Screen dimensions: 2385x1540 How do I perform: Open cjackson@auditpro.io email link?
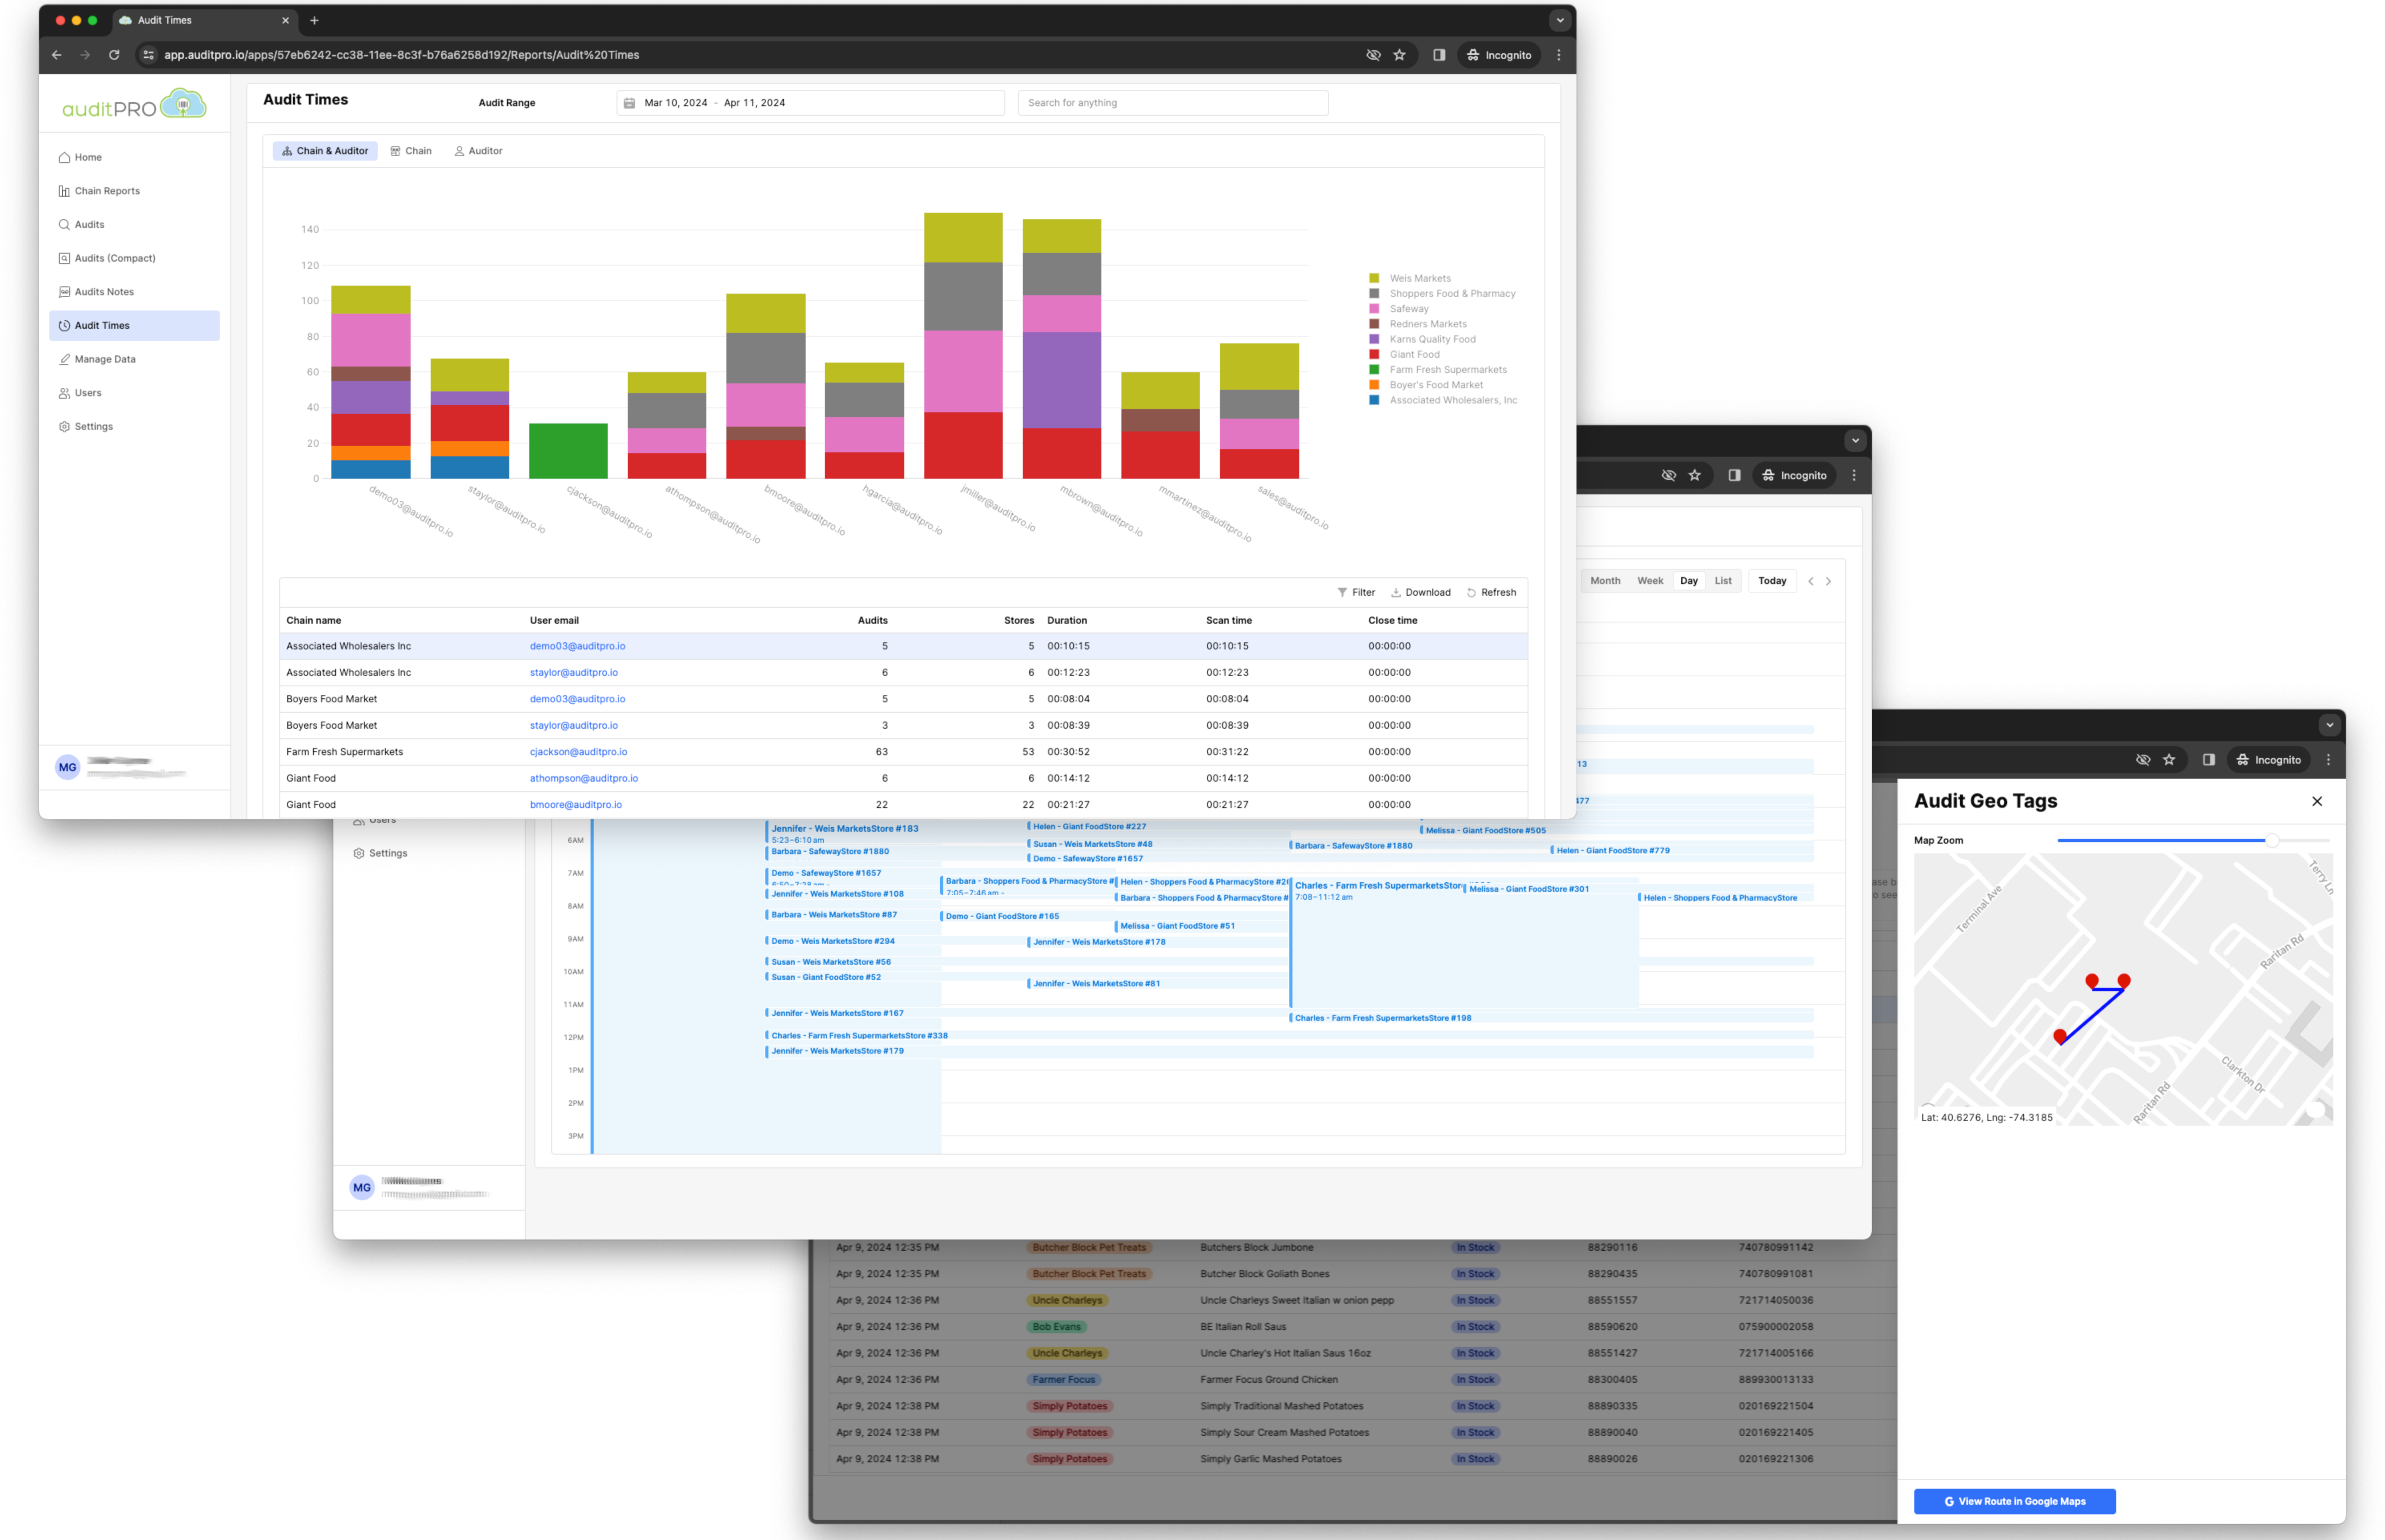(x=578, y=752)
